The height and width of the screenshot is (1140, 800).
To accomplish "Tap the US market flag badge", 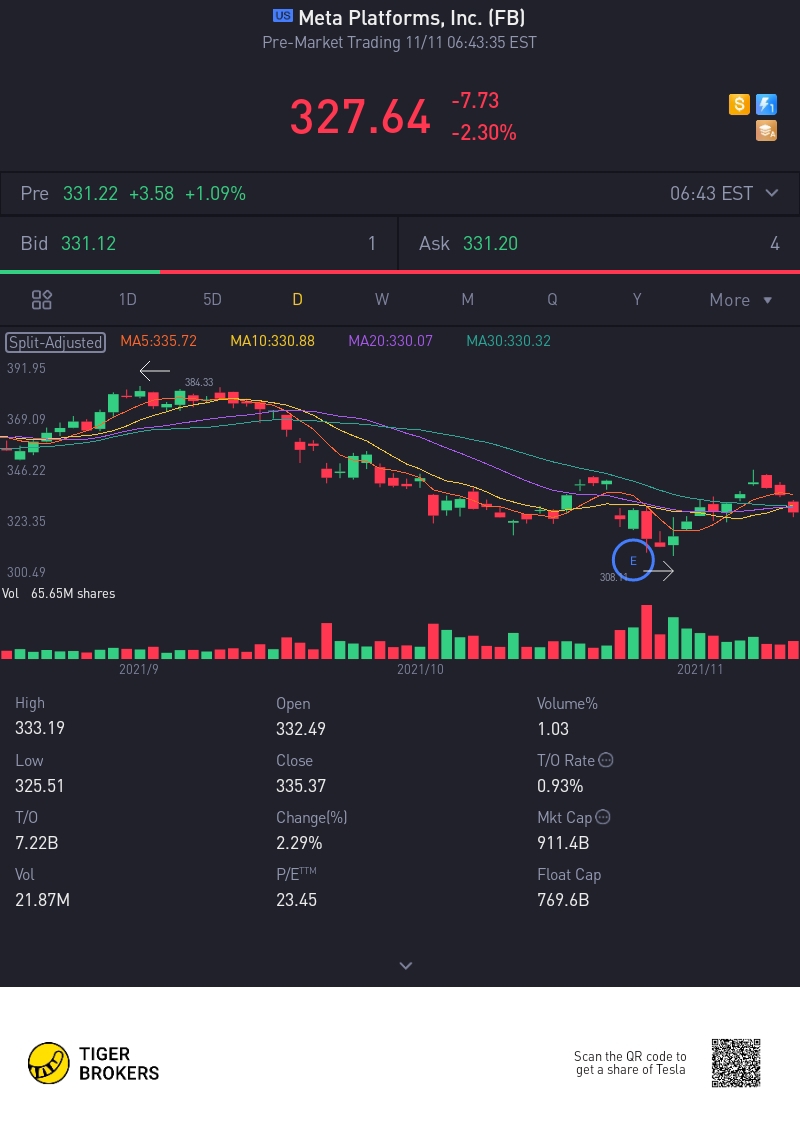I will [x=283, y=15].
